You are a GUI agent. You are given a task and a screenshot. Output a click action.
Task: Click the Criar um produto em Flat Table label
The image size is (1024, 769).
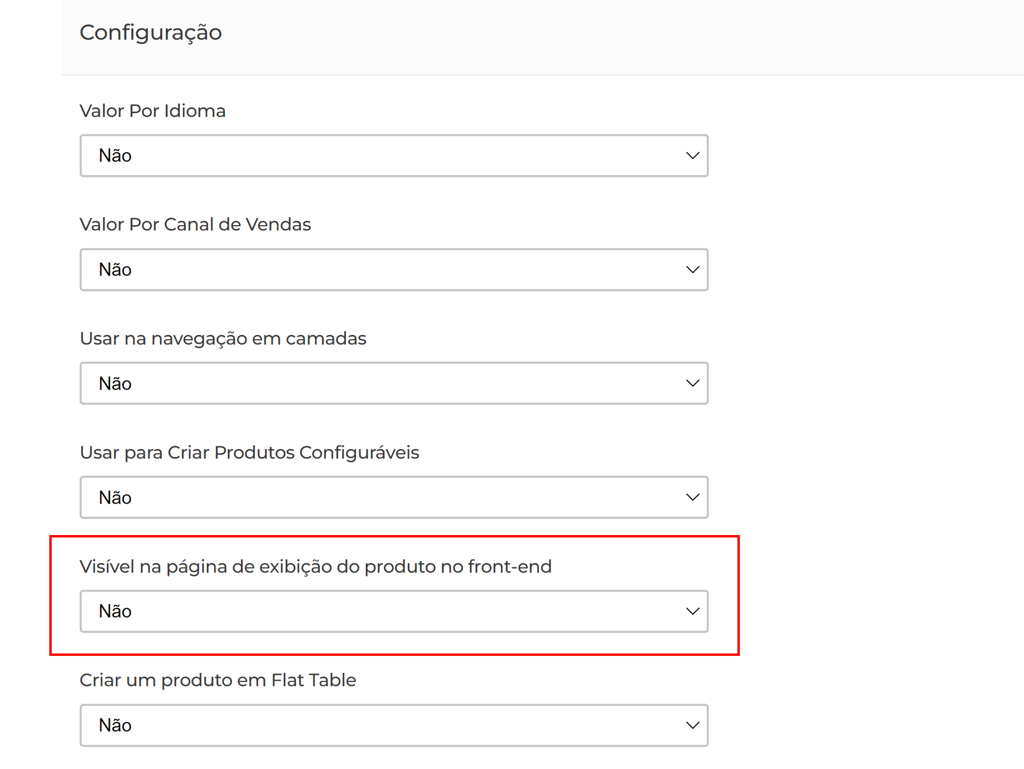(218, 681)
